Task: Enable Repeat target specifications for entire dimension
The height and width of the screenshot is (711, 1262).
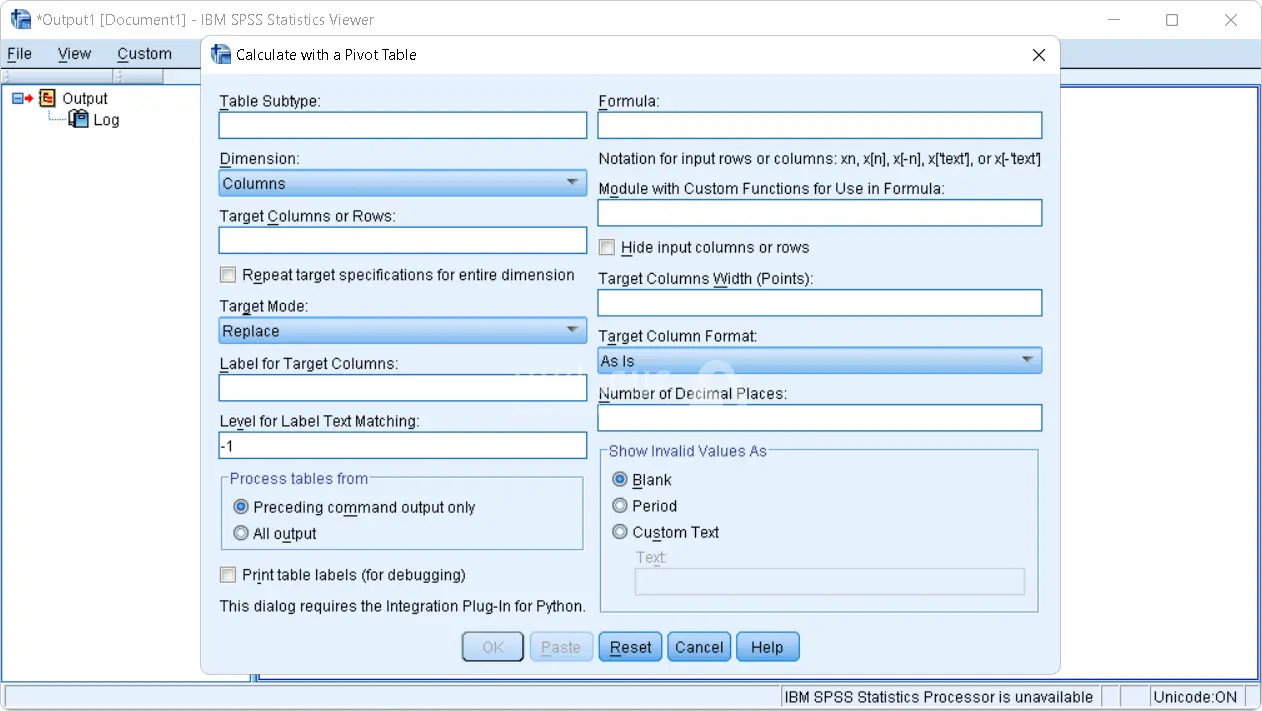Action: point(229,275)
